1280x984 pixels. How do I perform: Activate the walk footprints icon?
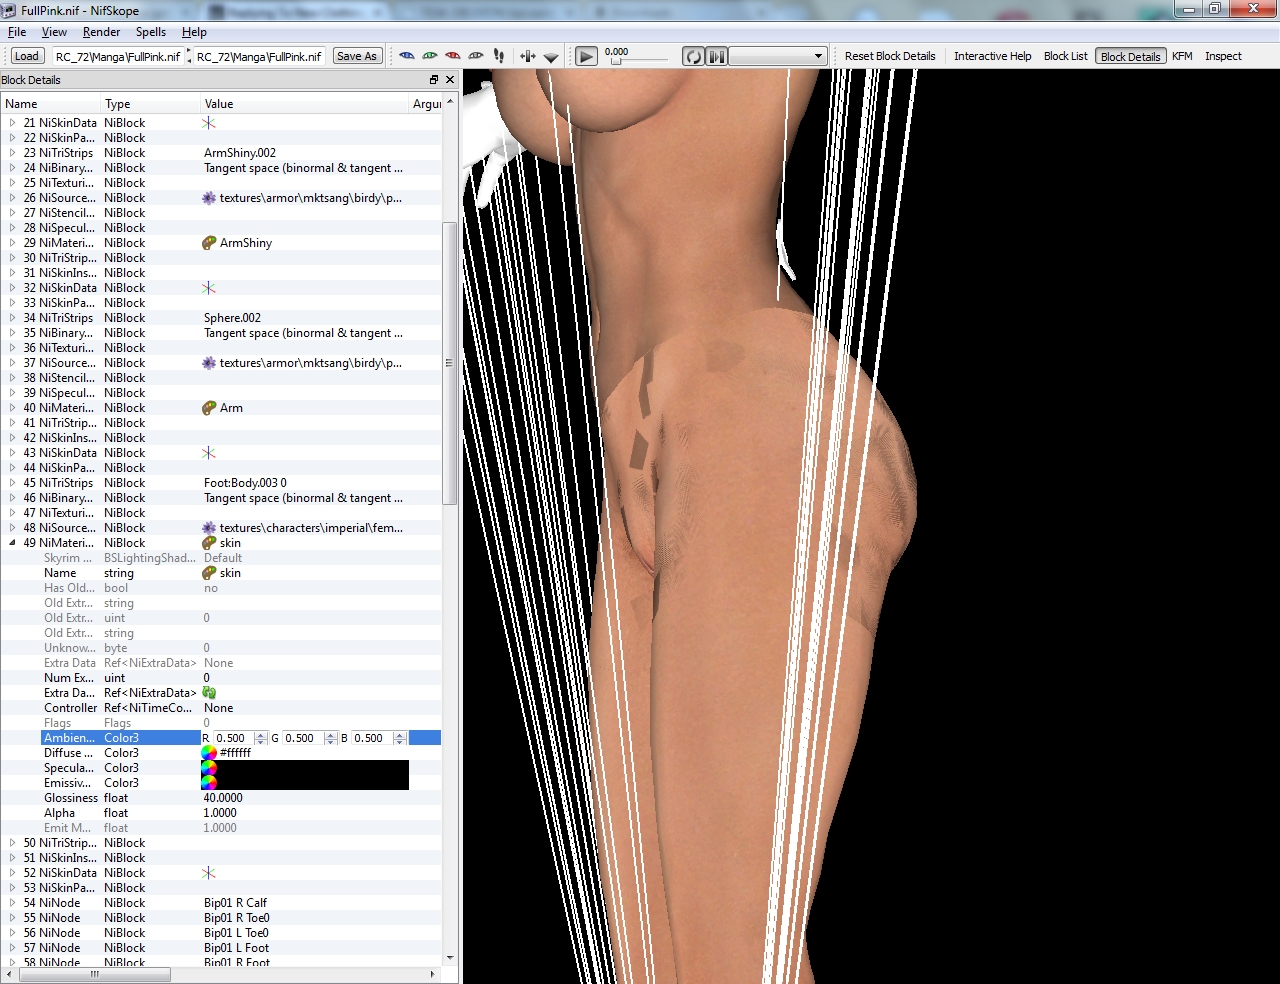tap(499, 56)
